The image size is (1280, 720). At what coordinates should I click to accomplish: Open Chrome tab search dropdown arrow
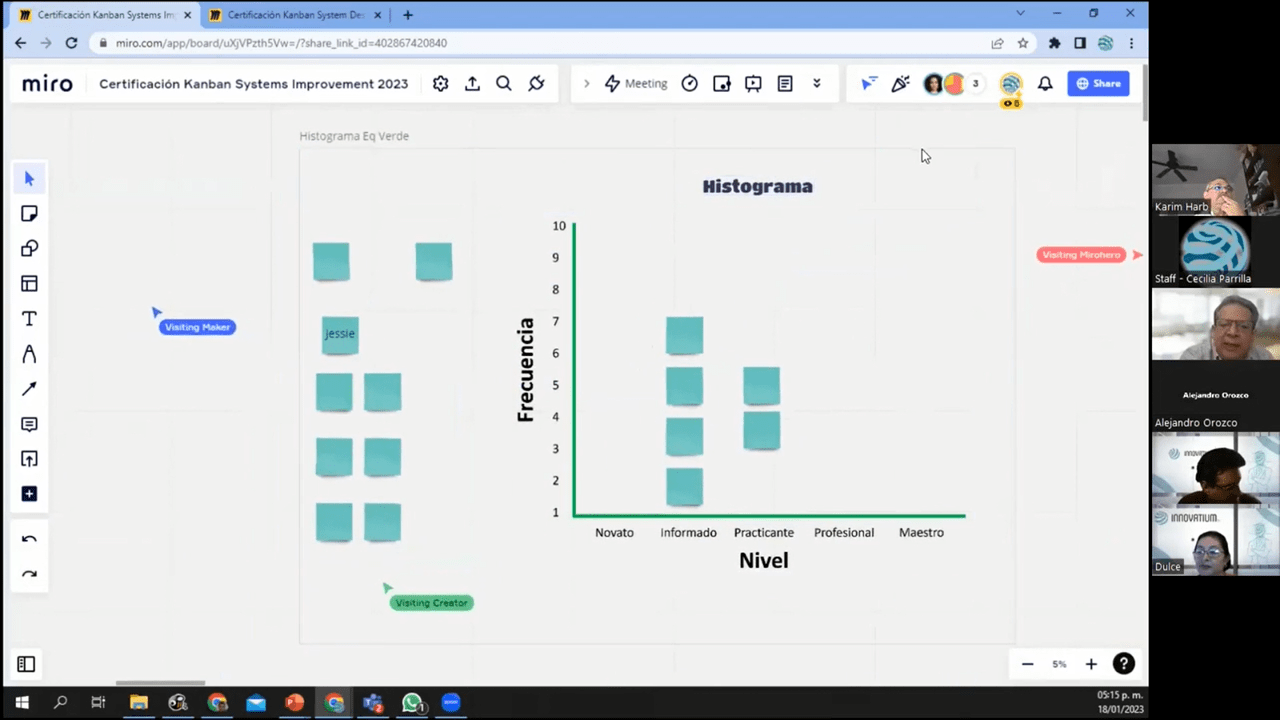click(x=1020, y=14)
